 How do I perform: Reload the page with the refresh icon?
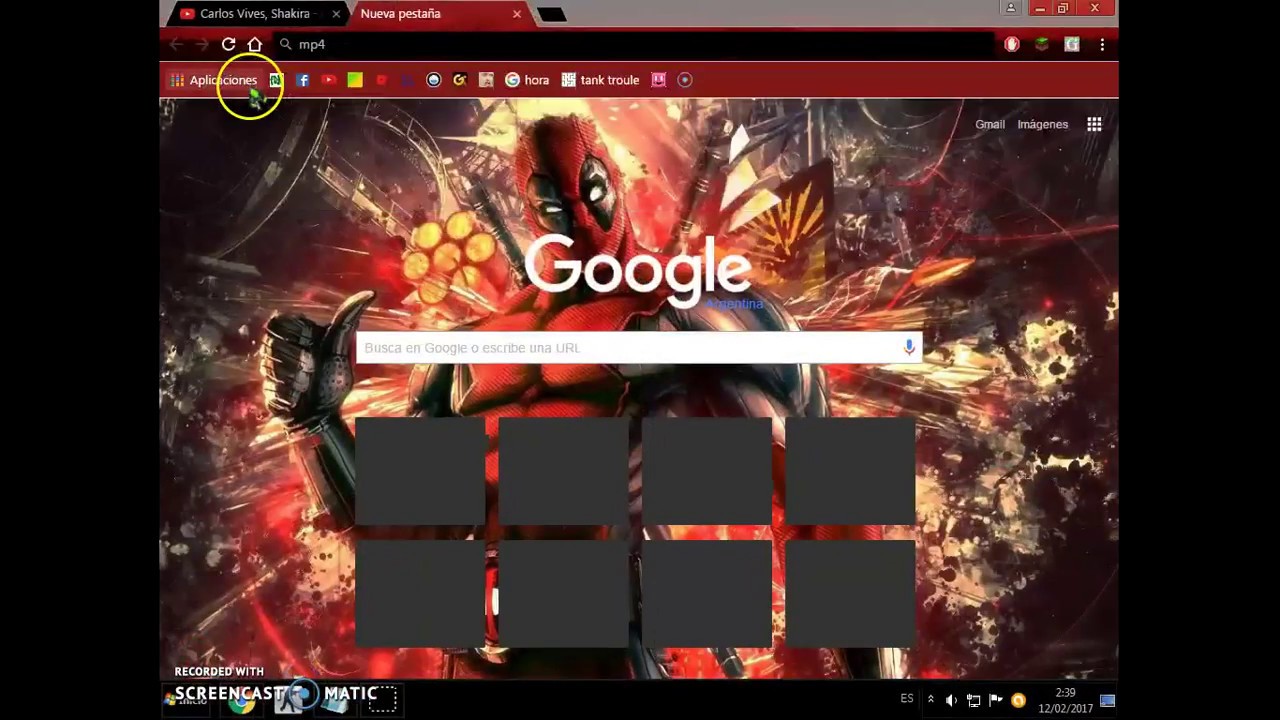[x=228, y=44]
